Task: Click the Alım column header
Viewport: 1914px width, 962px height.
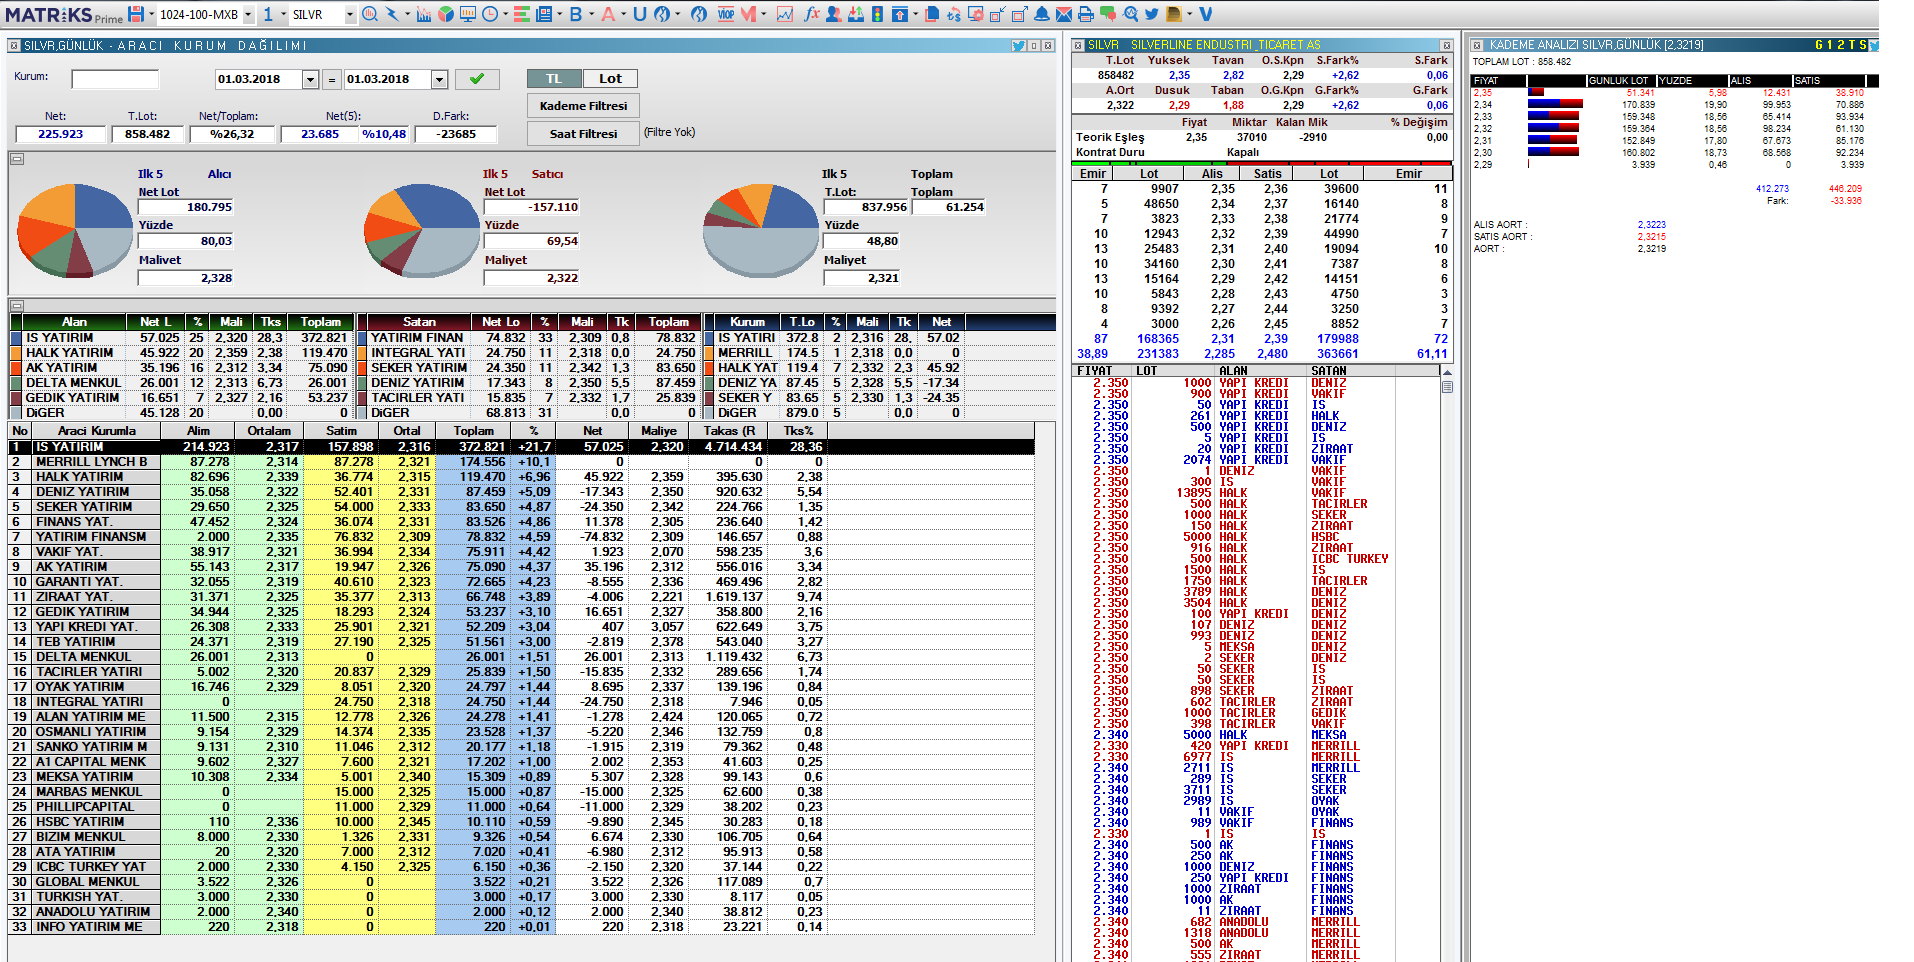Action: click(x=198, y=430)
